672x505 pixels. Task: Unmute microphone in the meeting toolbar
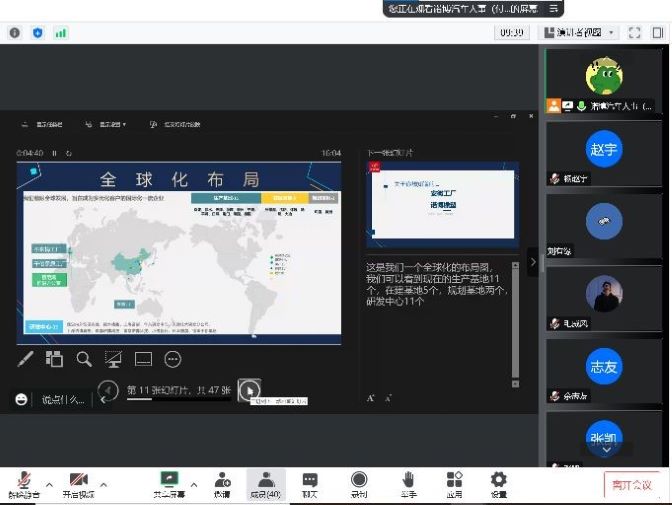tap(23, 483)
